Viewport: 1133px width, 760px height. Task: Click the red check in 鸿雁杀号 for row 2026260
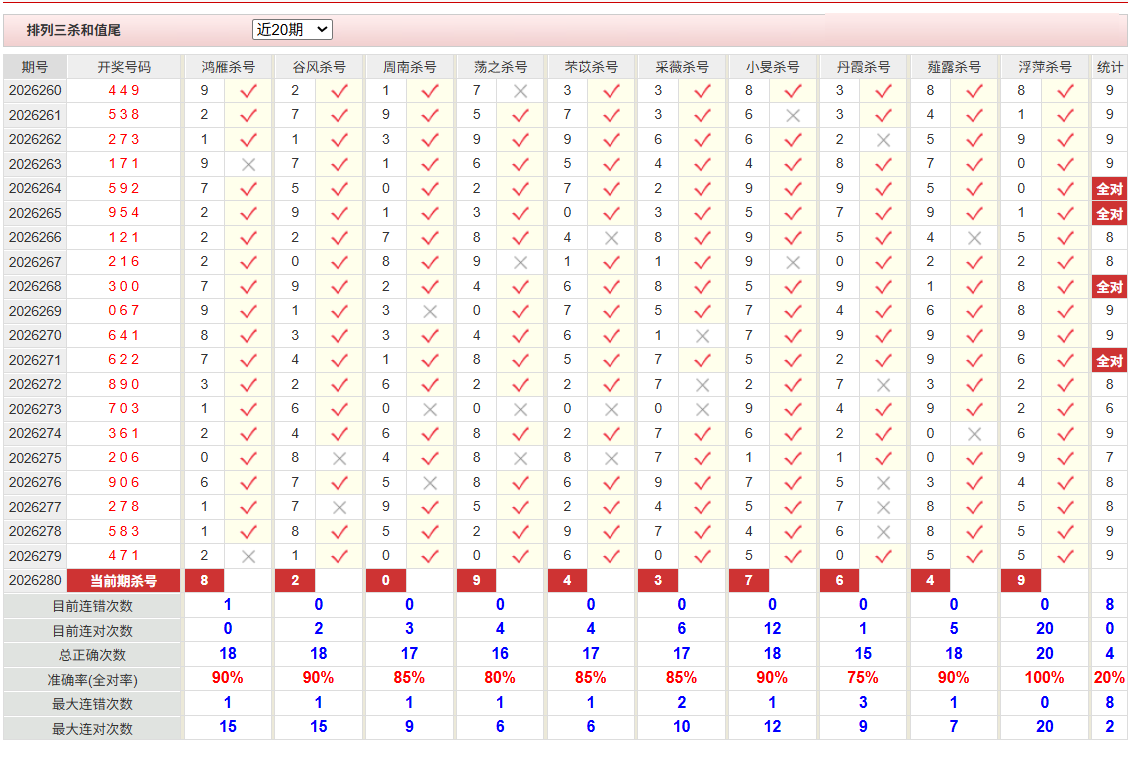click(x=249, y=91)
